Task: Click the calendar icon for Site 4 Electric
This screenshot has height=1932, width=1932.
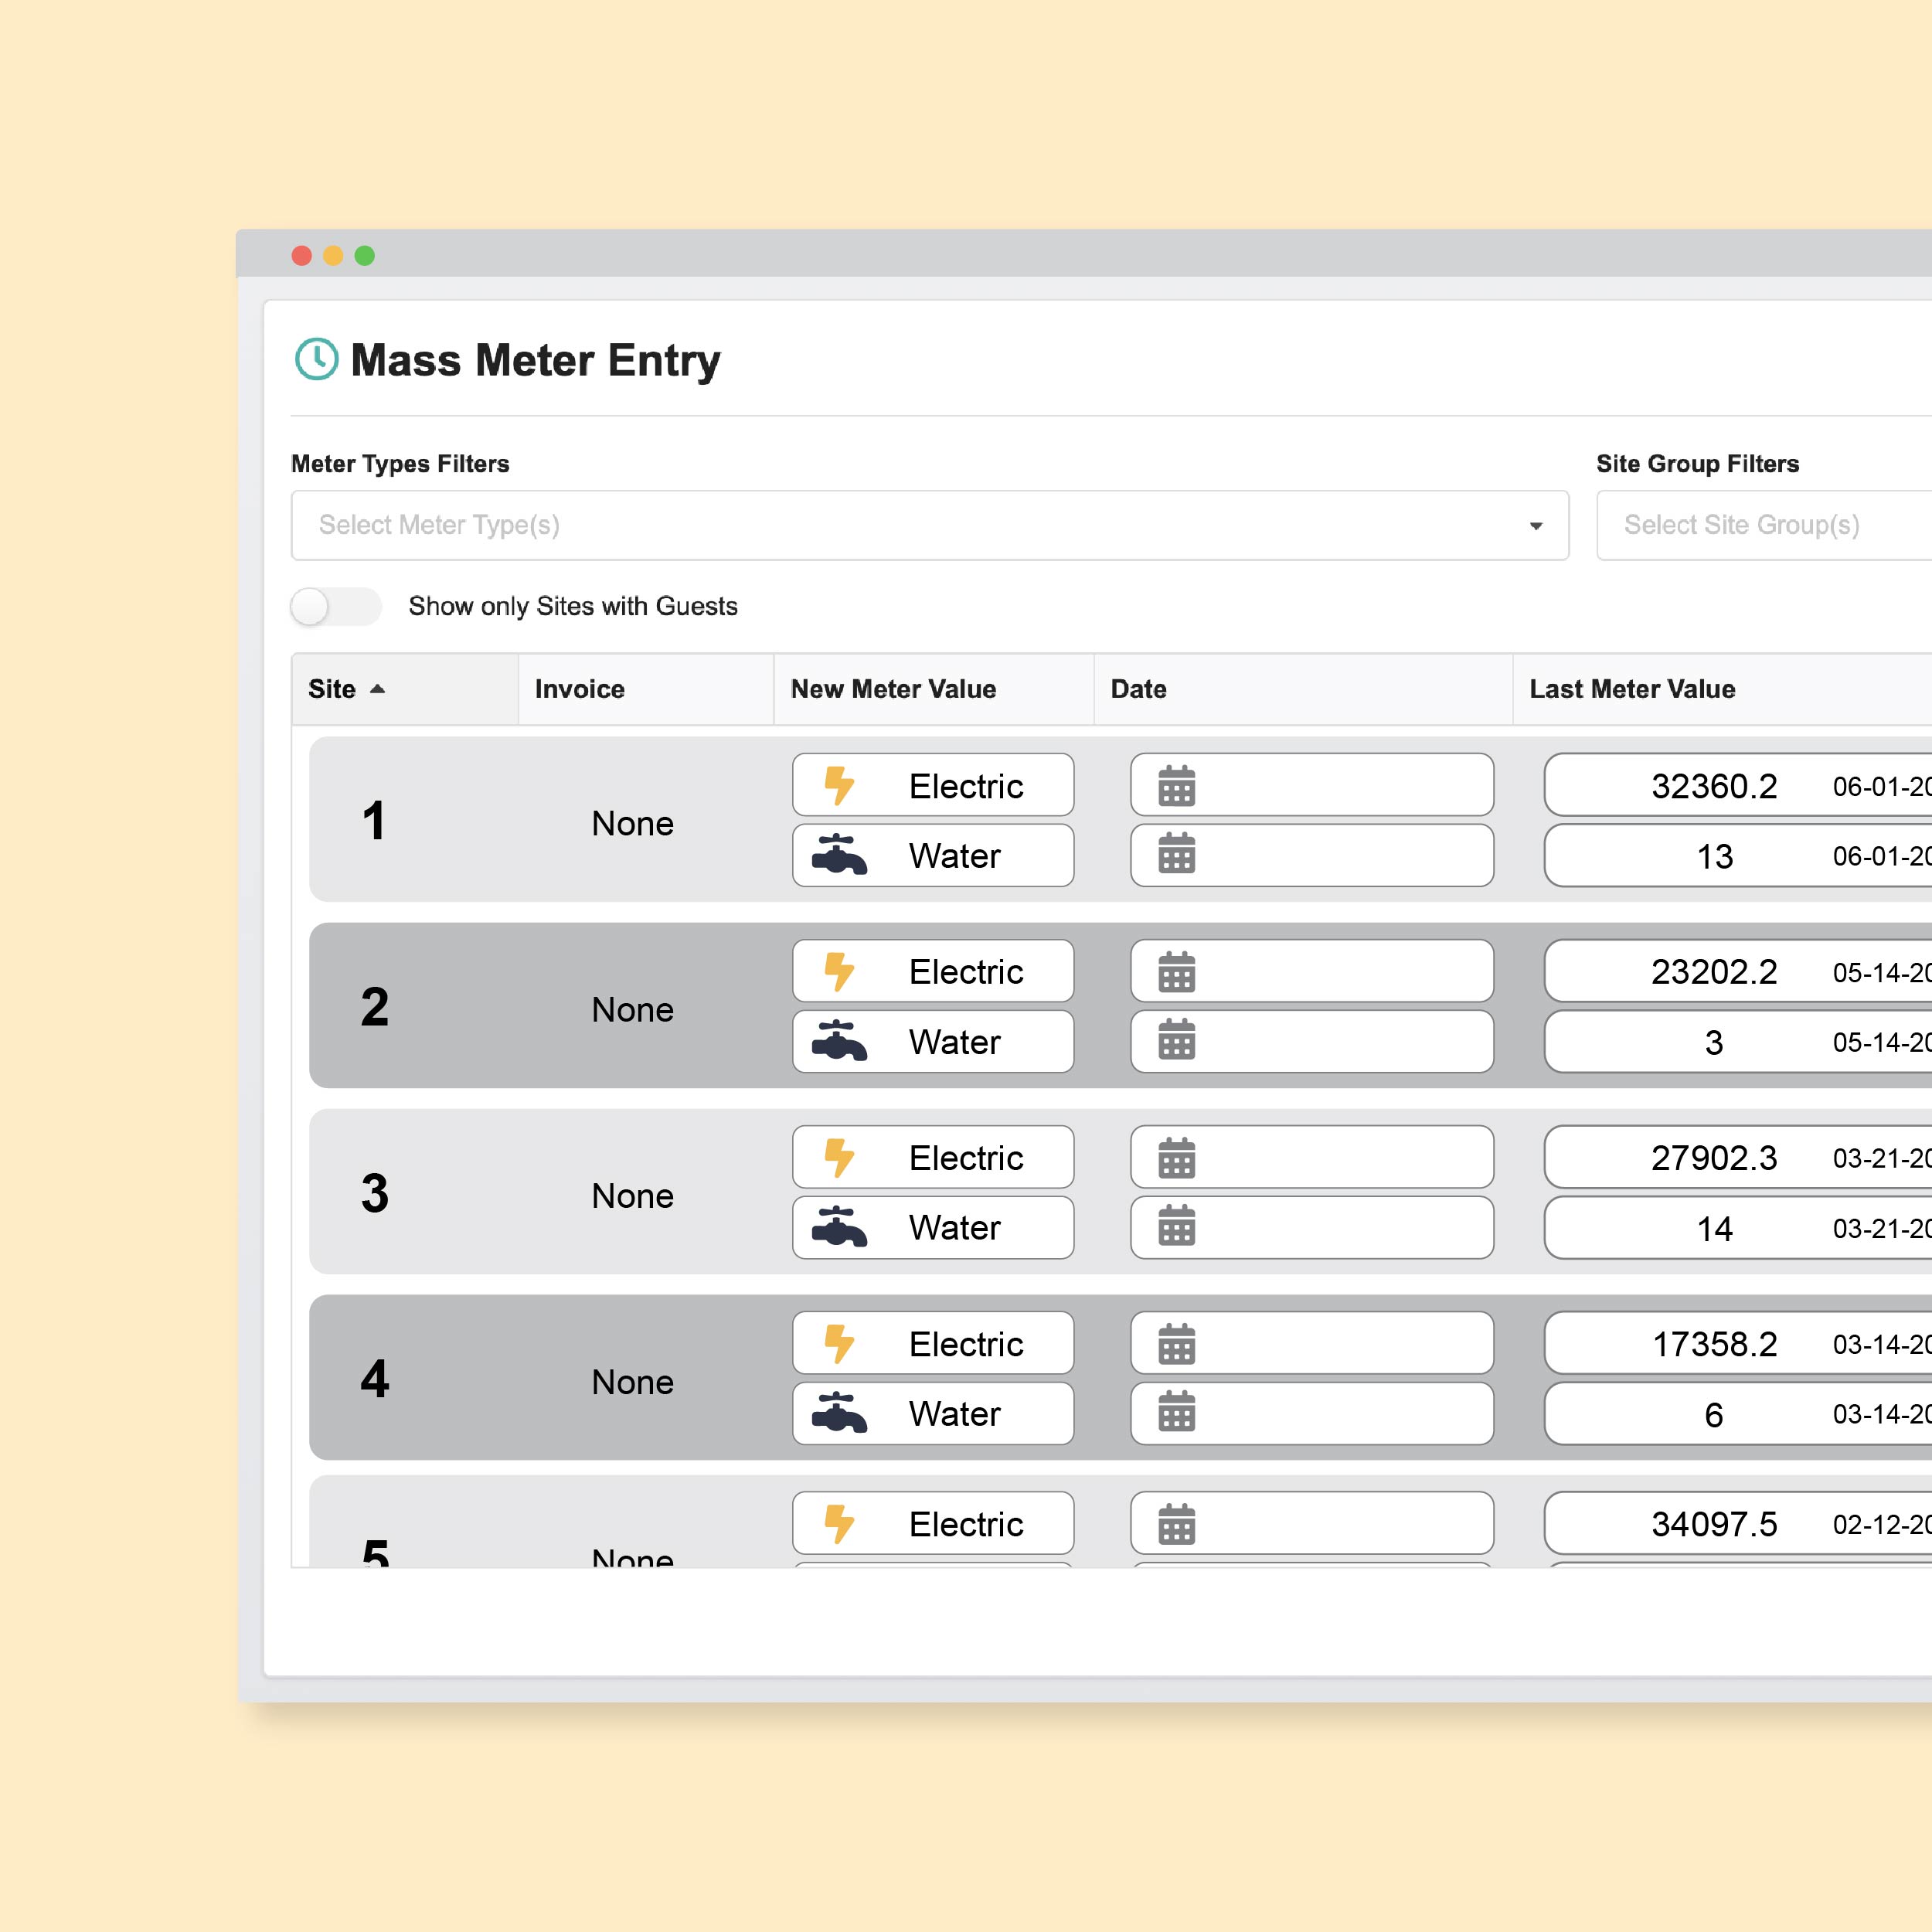Action: pos(1176,1344)
